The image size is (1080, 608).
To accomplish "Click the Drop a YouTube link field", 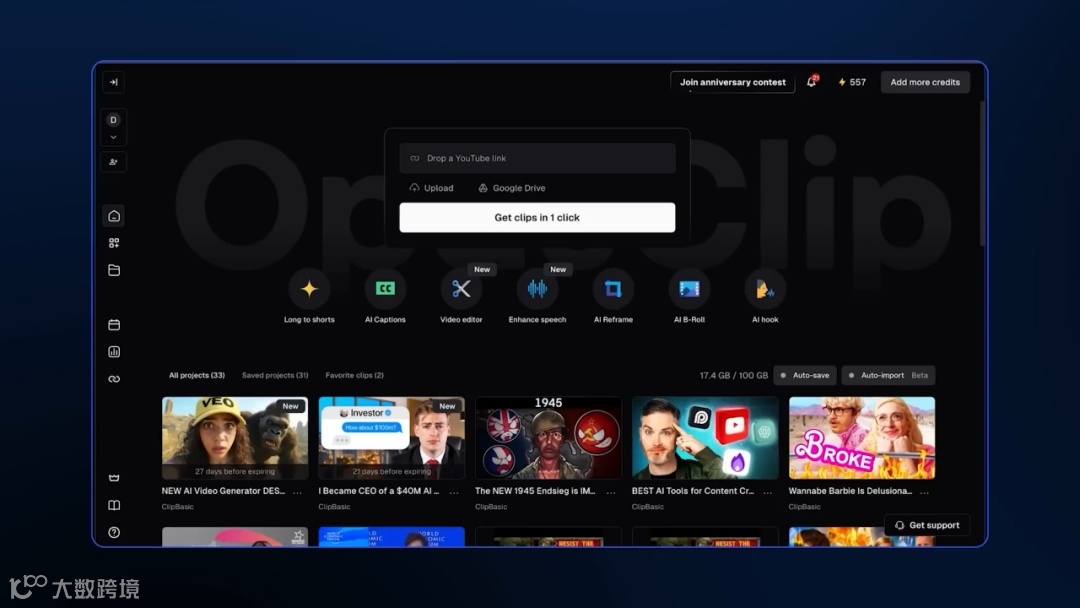I will [x=537, y=158].
